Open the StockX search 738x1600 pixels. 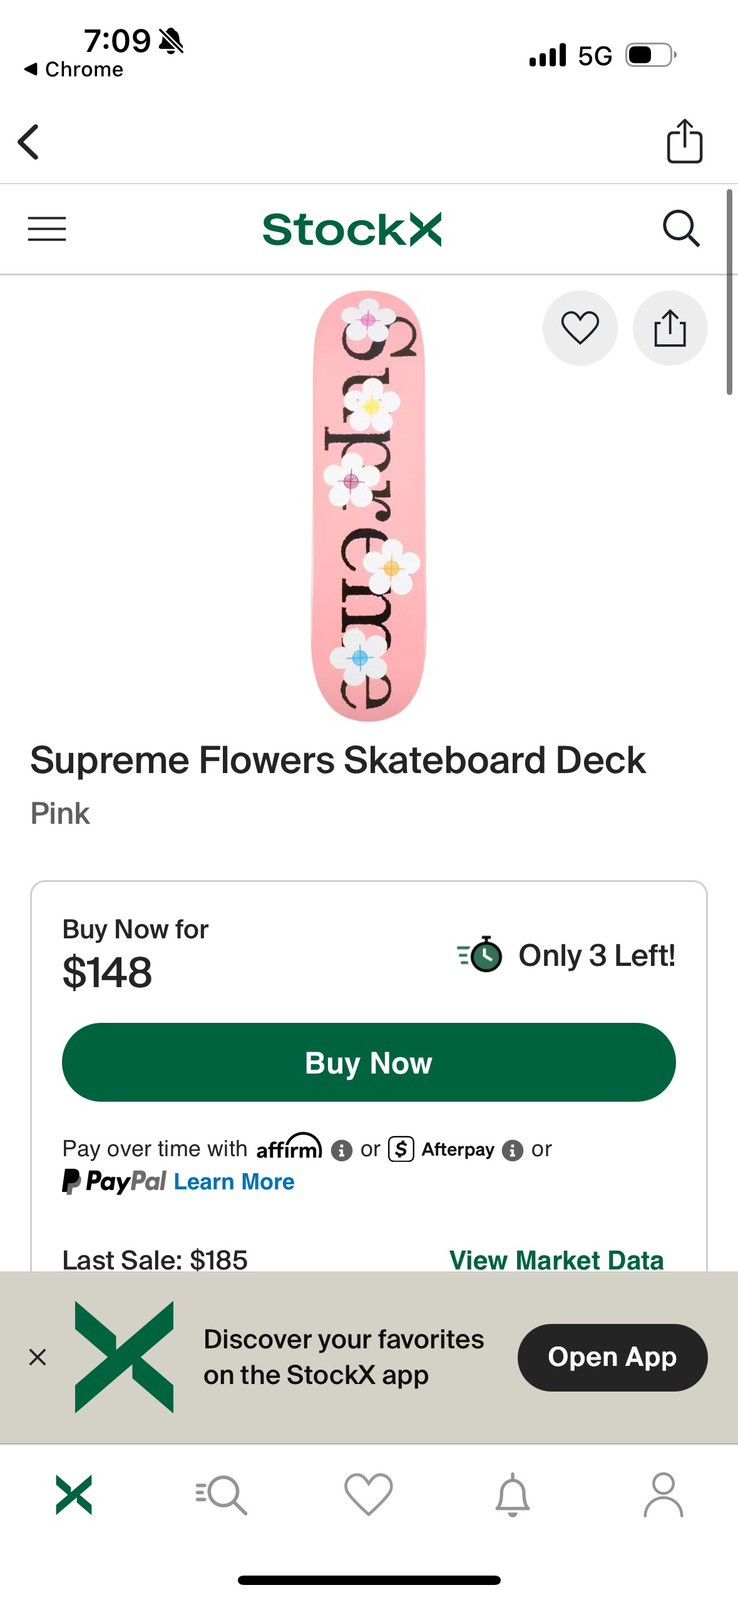pyautogui.click(x=681, y=228)
